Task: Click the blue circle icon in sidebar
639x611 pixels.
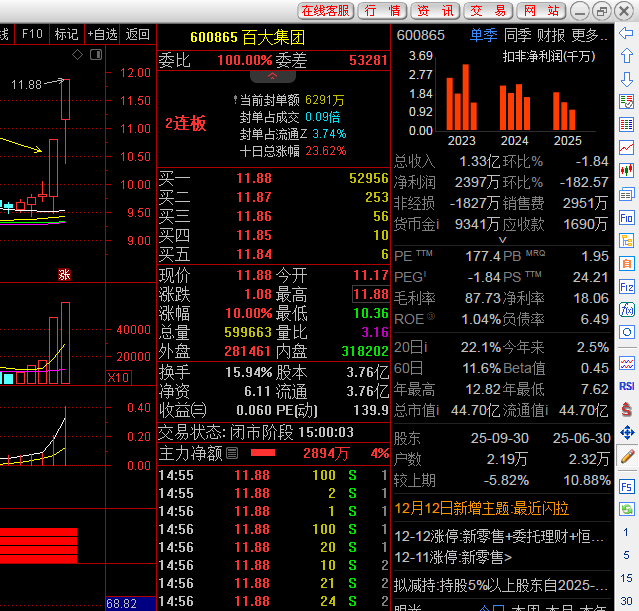Action: tap(626, 332)
